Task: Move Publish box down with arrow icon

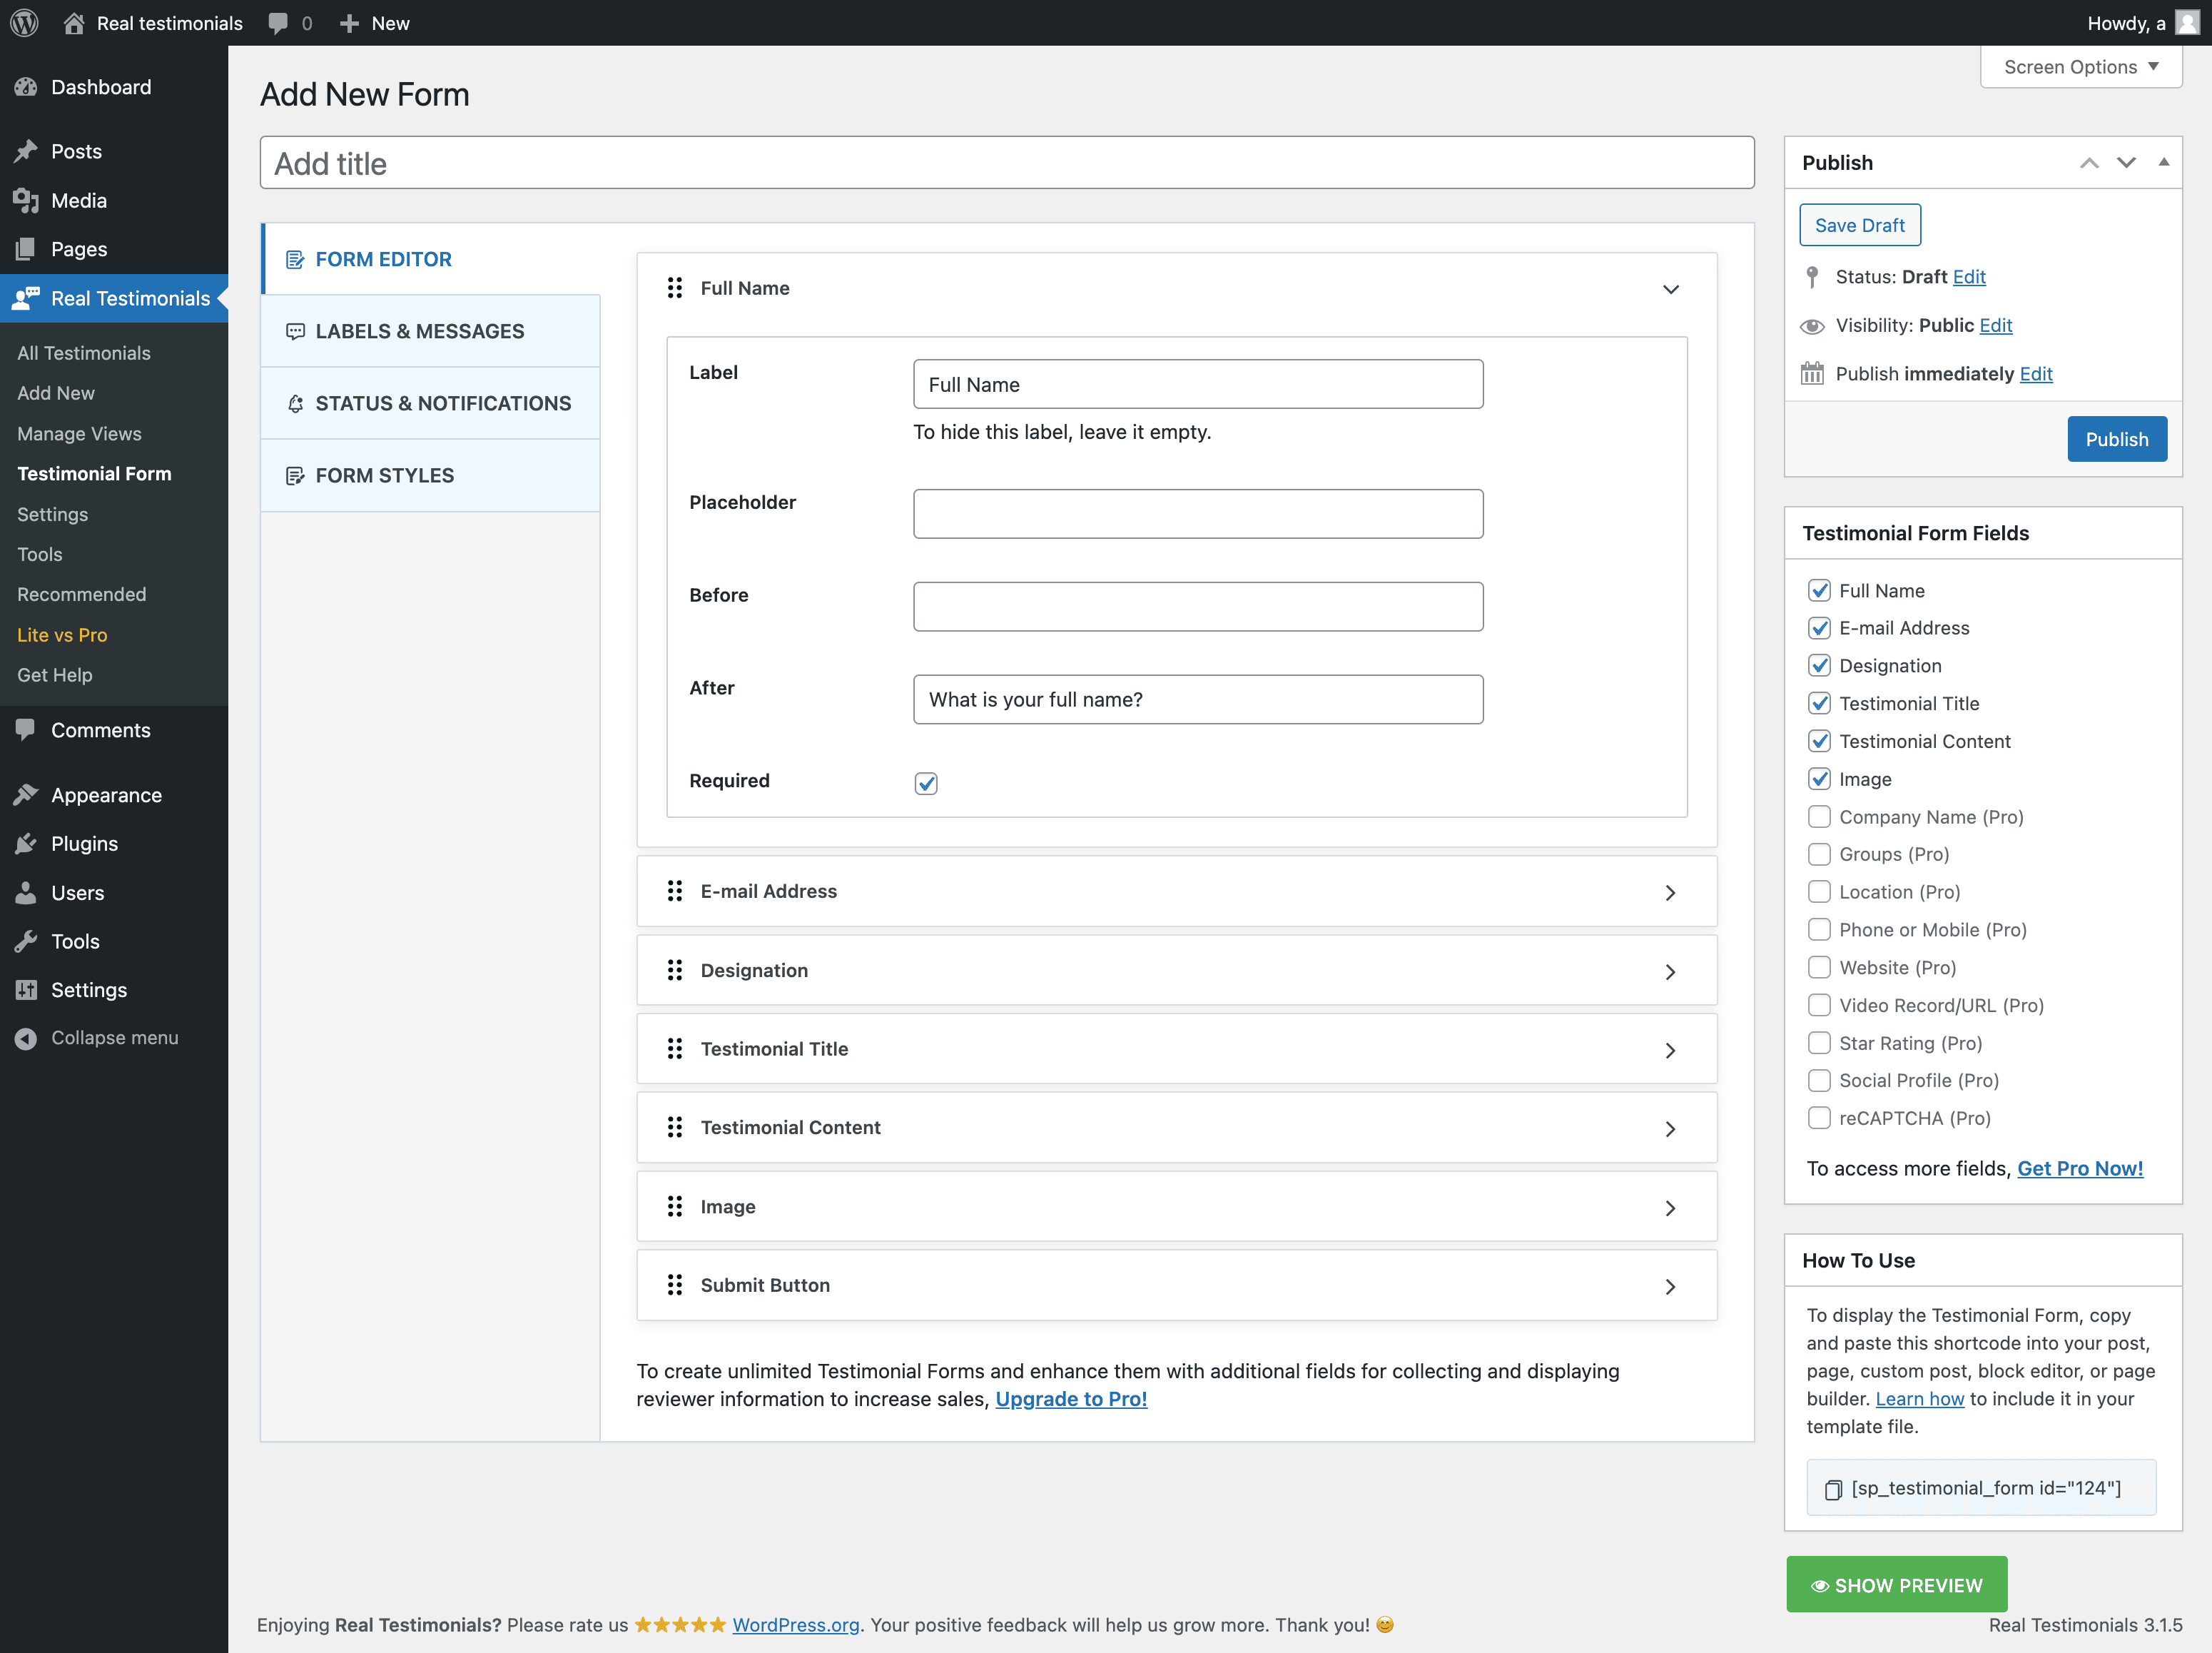Action: 2126,163
